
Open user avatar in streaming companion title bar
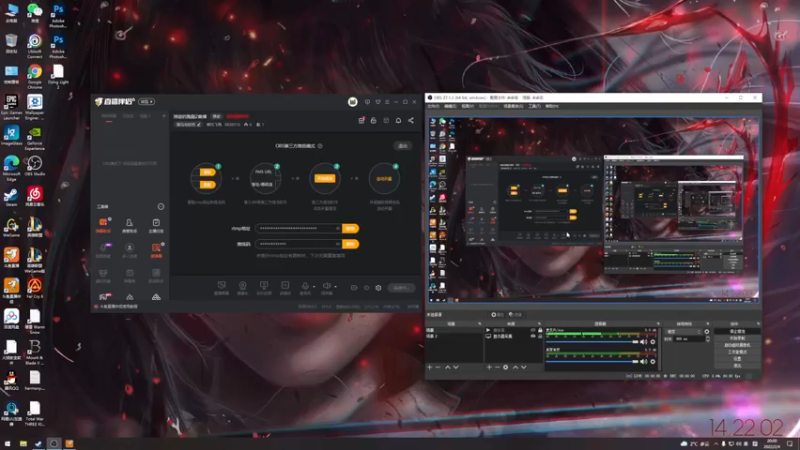353,102
